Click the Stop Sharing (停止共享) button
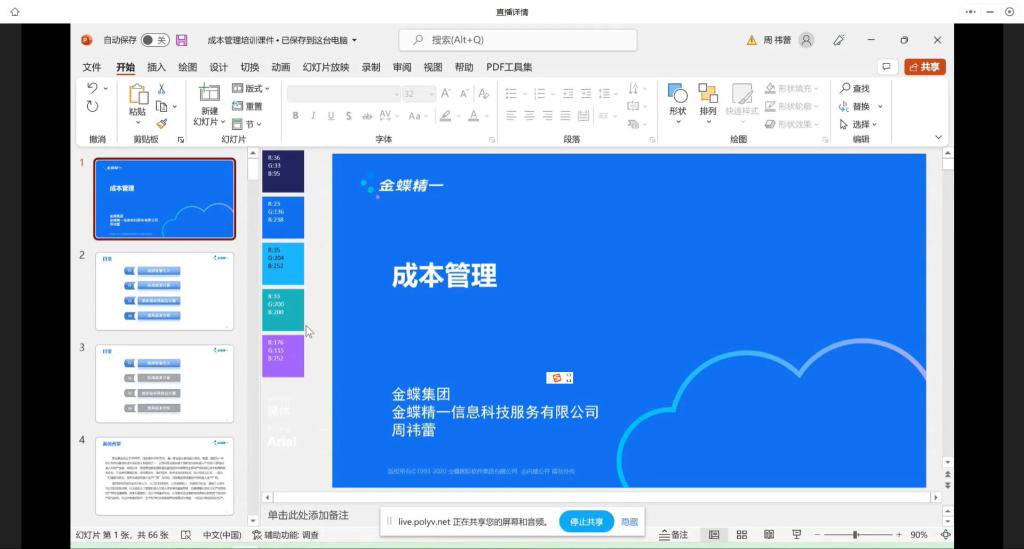Viewport: 1024px width, 549px height. (586, 522)
